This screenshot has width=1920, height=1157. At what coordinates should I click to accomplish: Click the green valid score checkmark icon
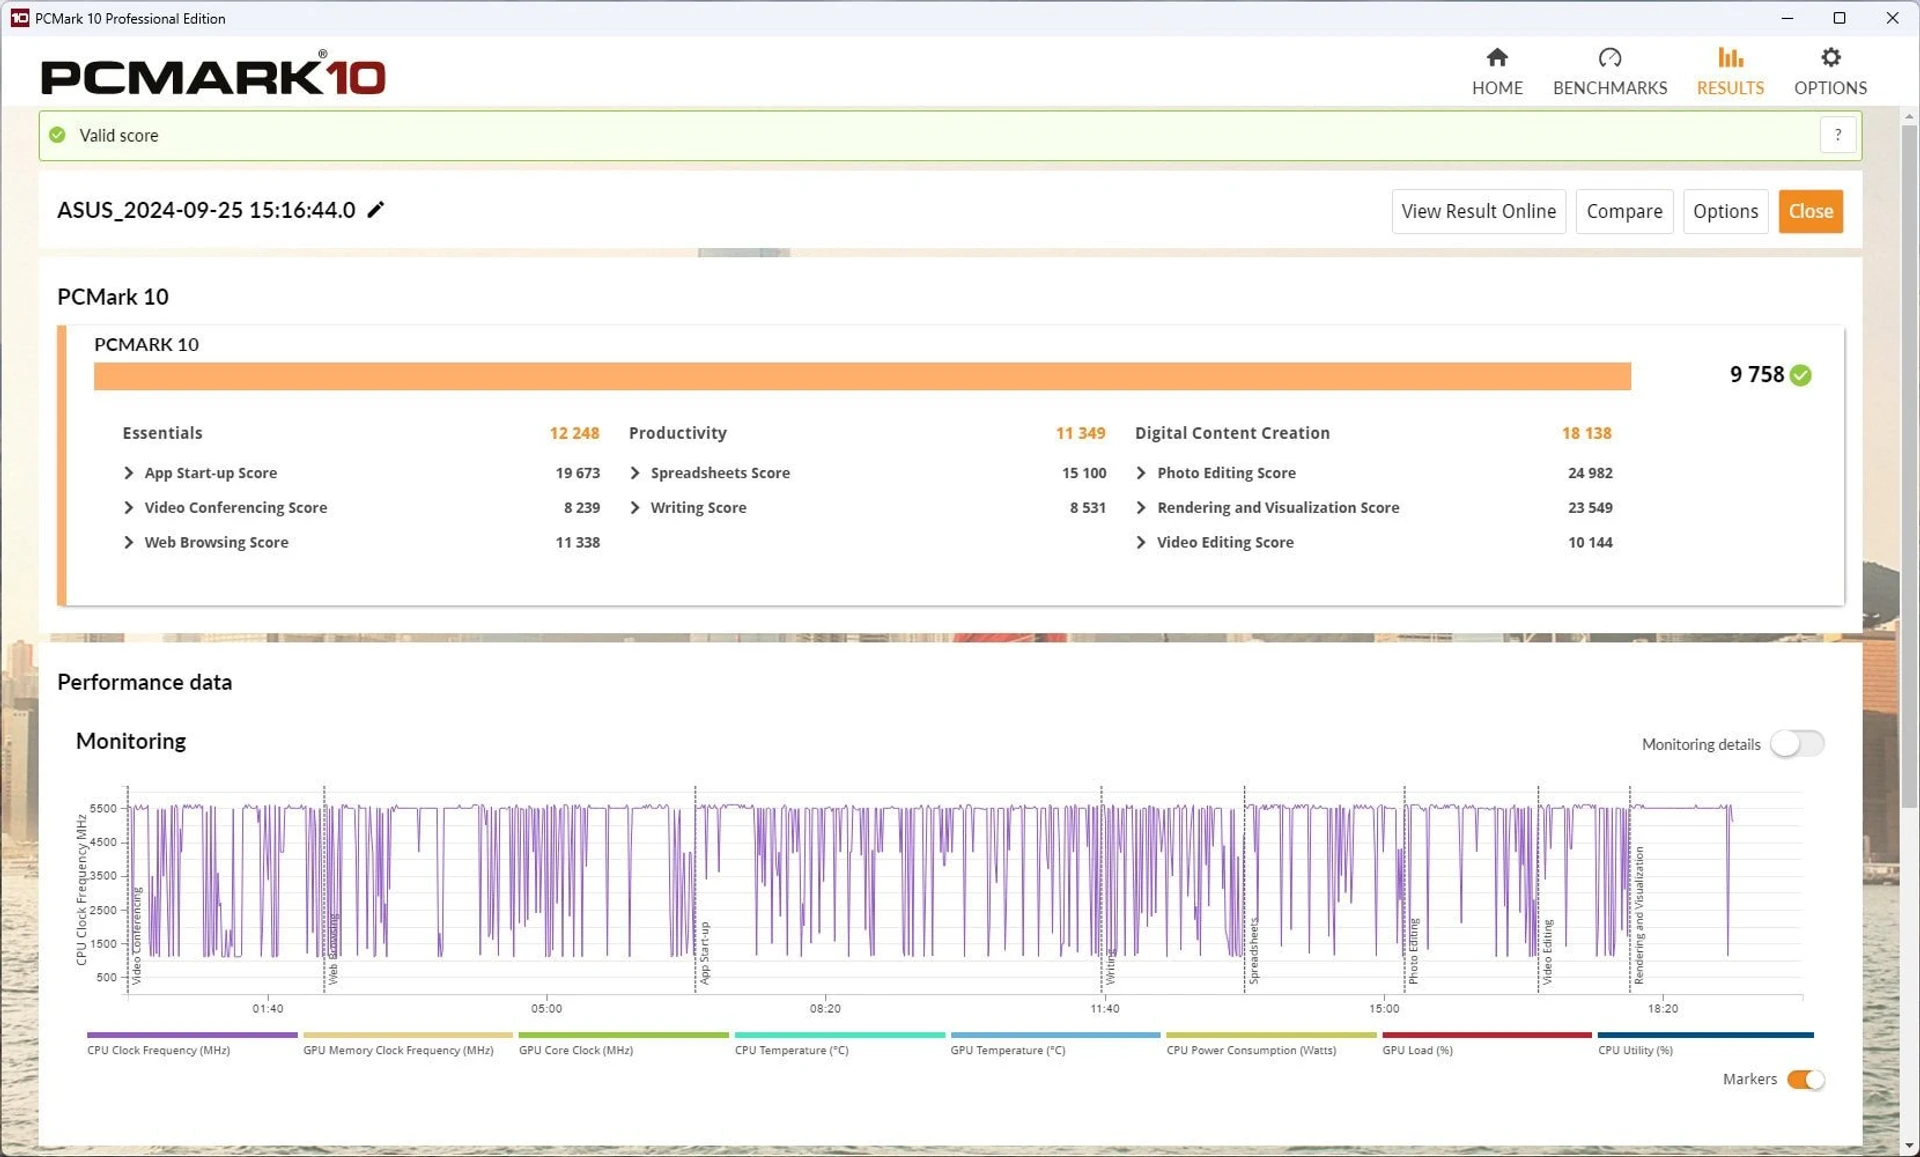(x=58, y=135)
